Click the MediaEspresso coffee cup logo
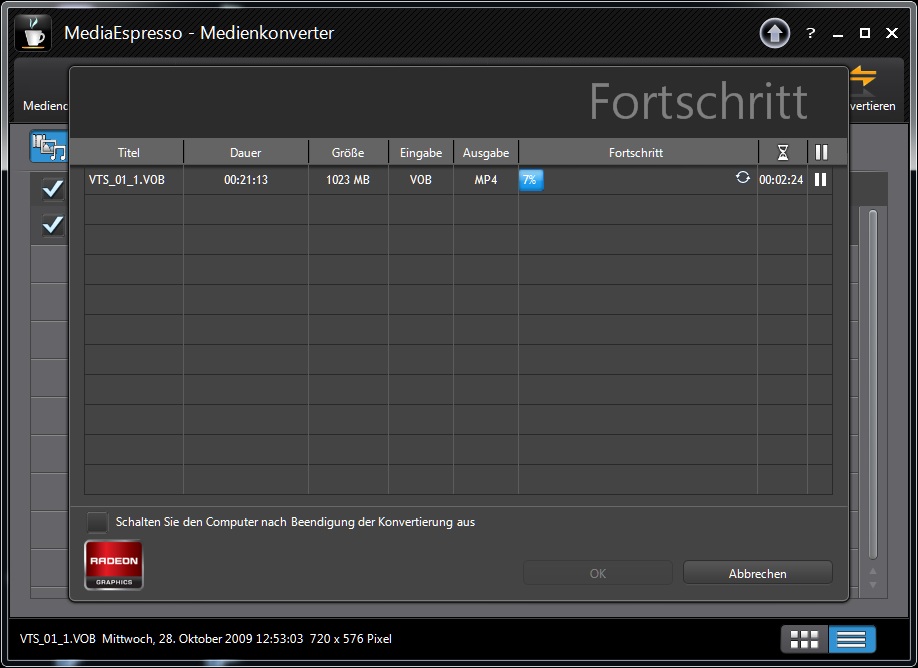The width and height of the screenshot is (918, 668). [33, 33]
